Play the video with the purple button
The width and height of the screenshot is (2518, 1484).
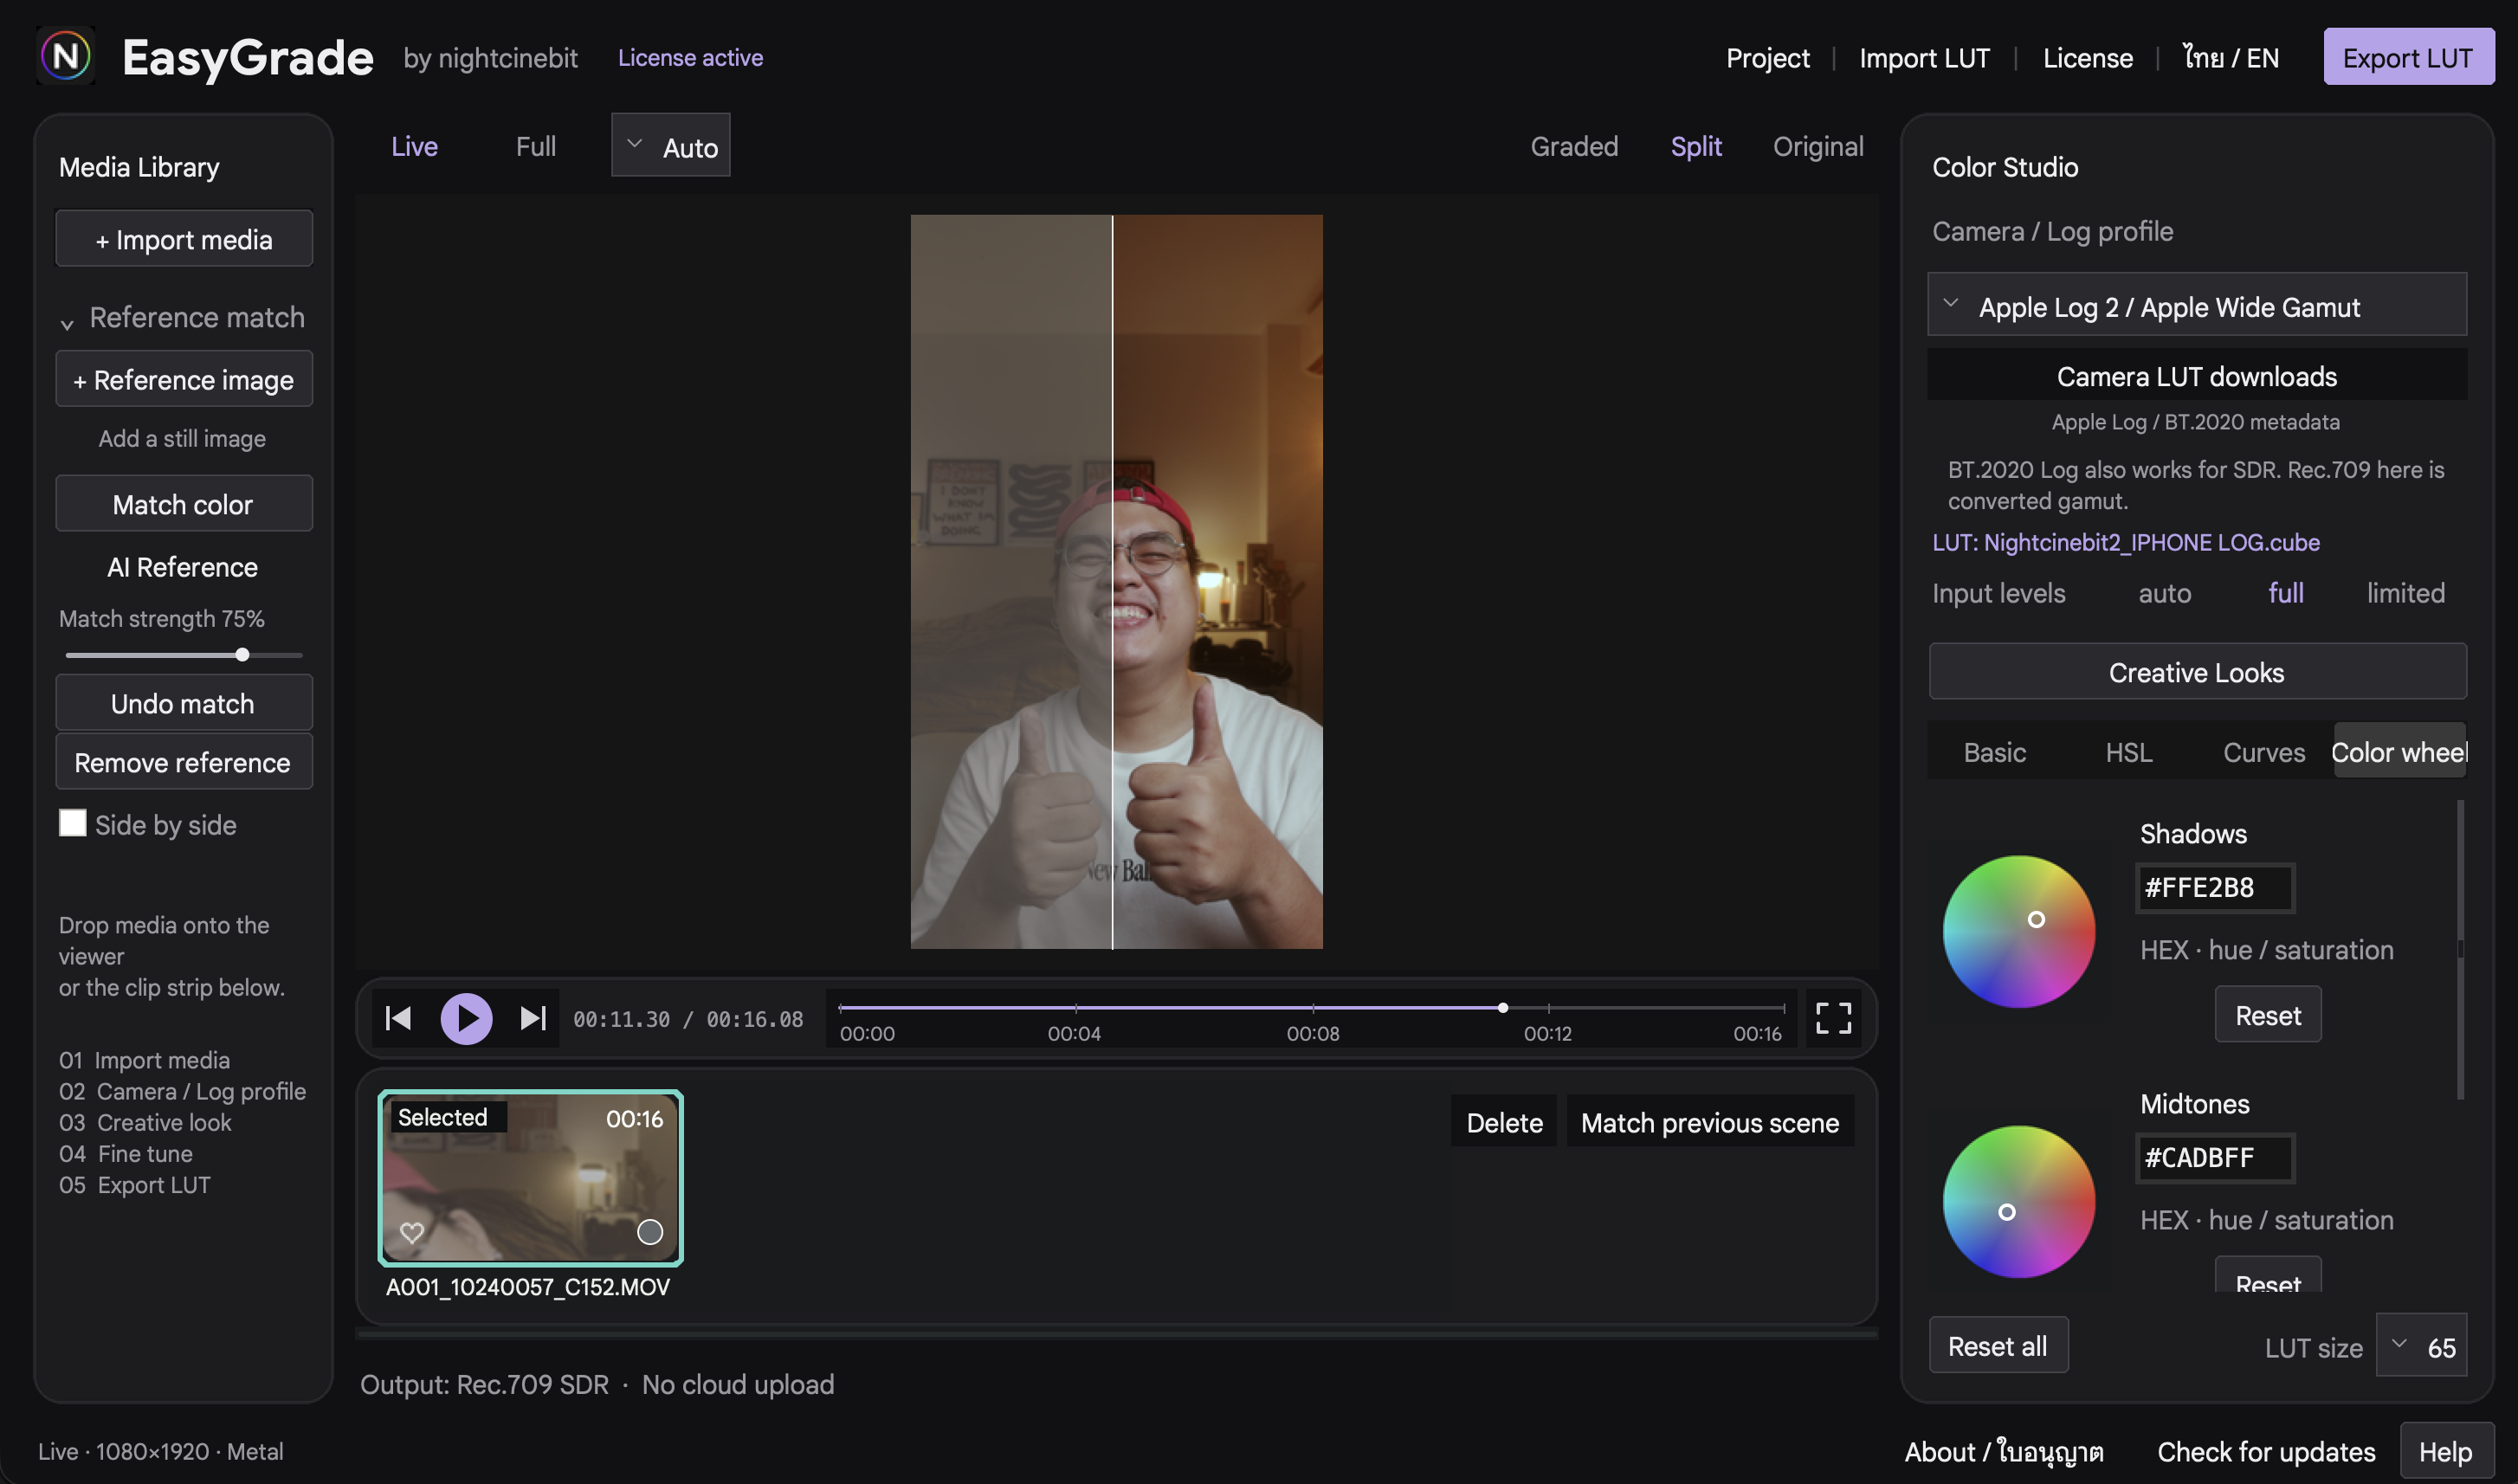point(466,1018)
